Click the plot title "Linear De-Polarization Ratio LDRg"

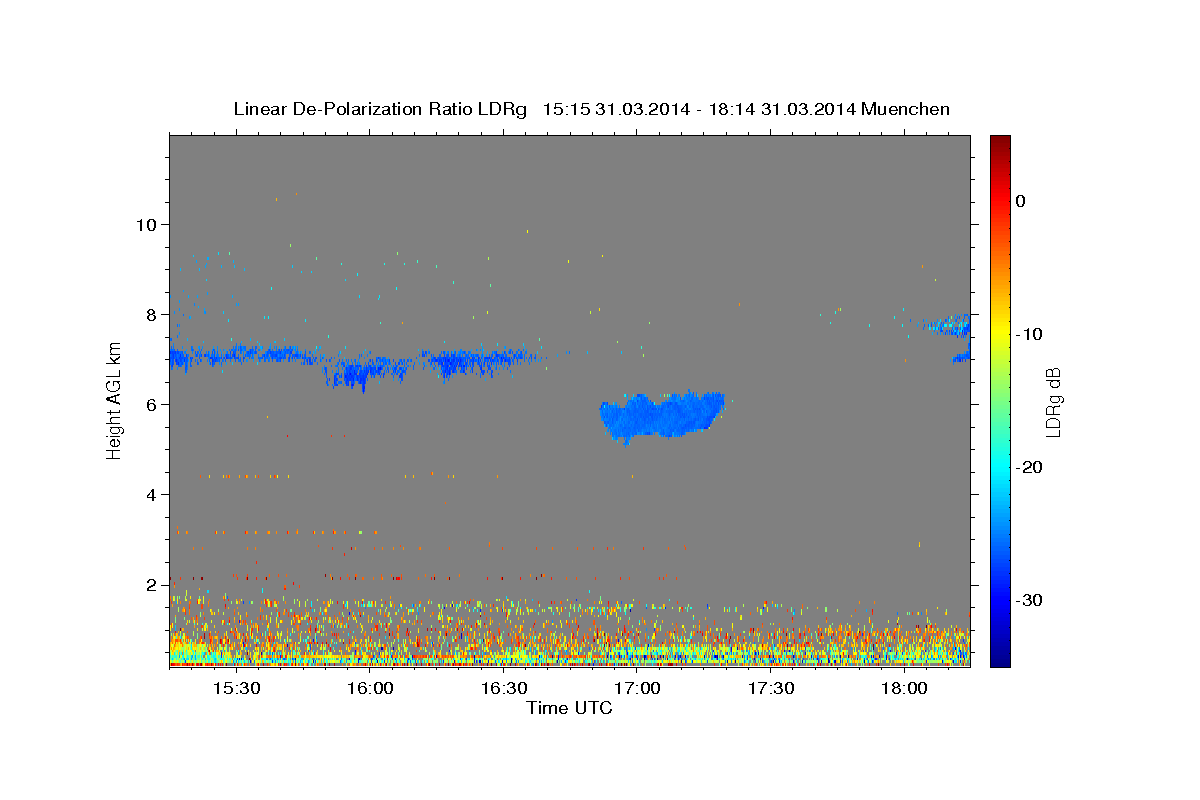(380, 109)
